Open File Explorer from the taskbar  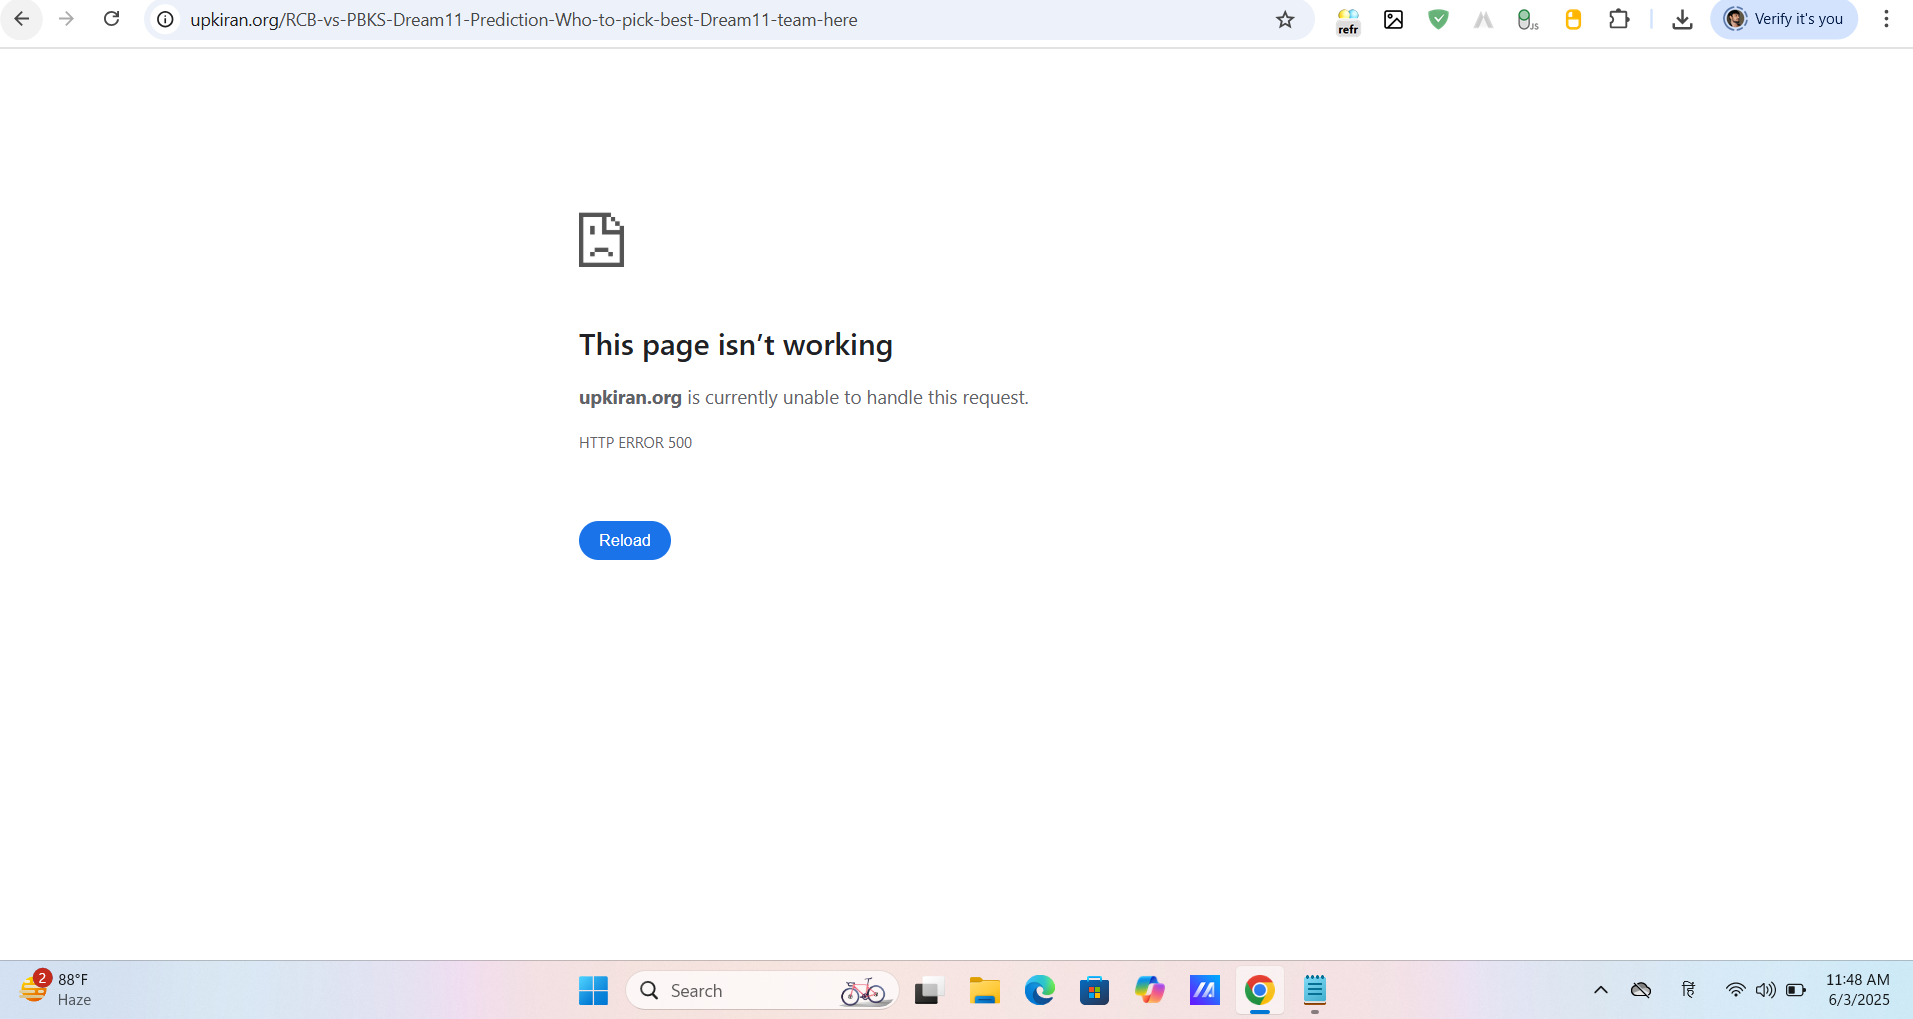point(984,990)
